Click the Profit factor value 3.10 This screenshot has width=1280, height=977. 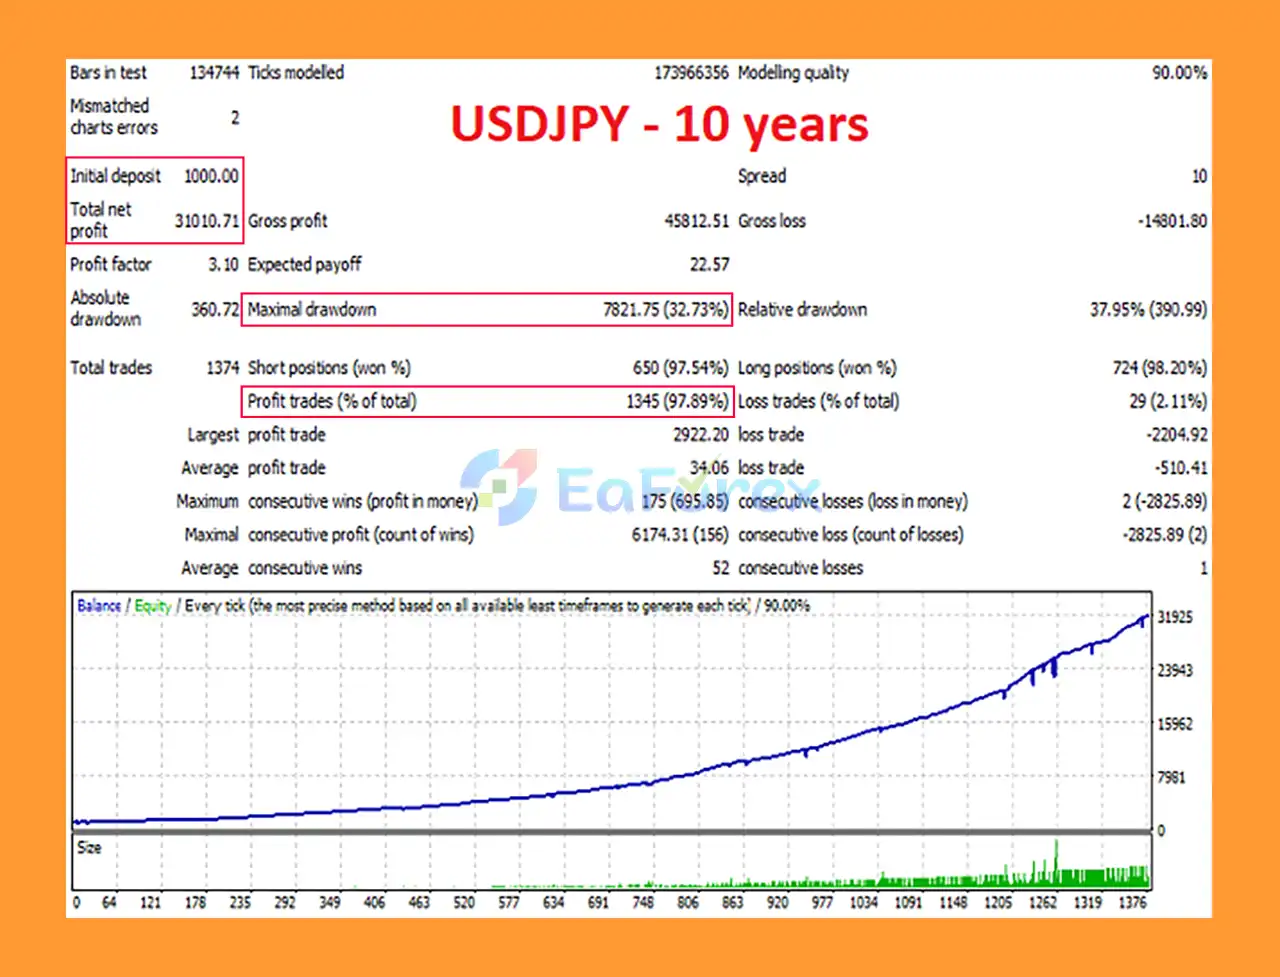click(x=223, y=265)
